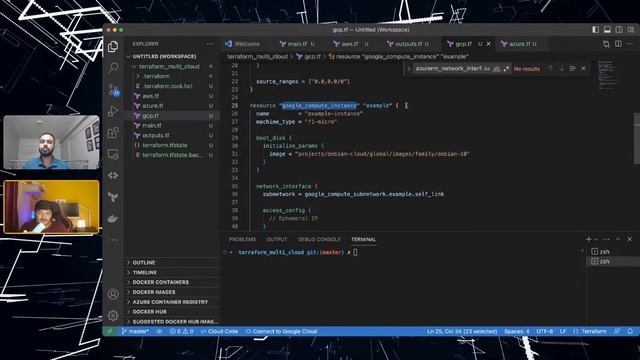The image size is (640, 360).
Task: Switch to the azure.tf editor tab
Action: click(519, 44)
